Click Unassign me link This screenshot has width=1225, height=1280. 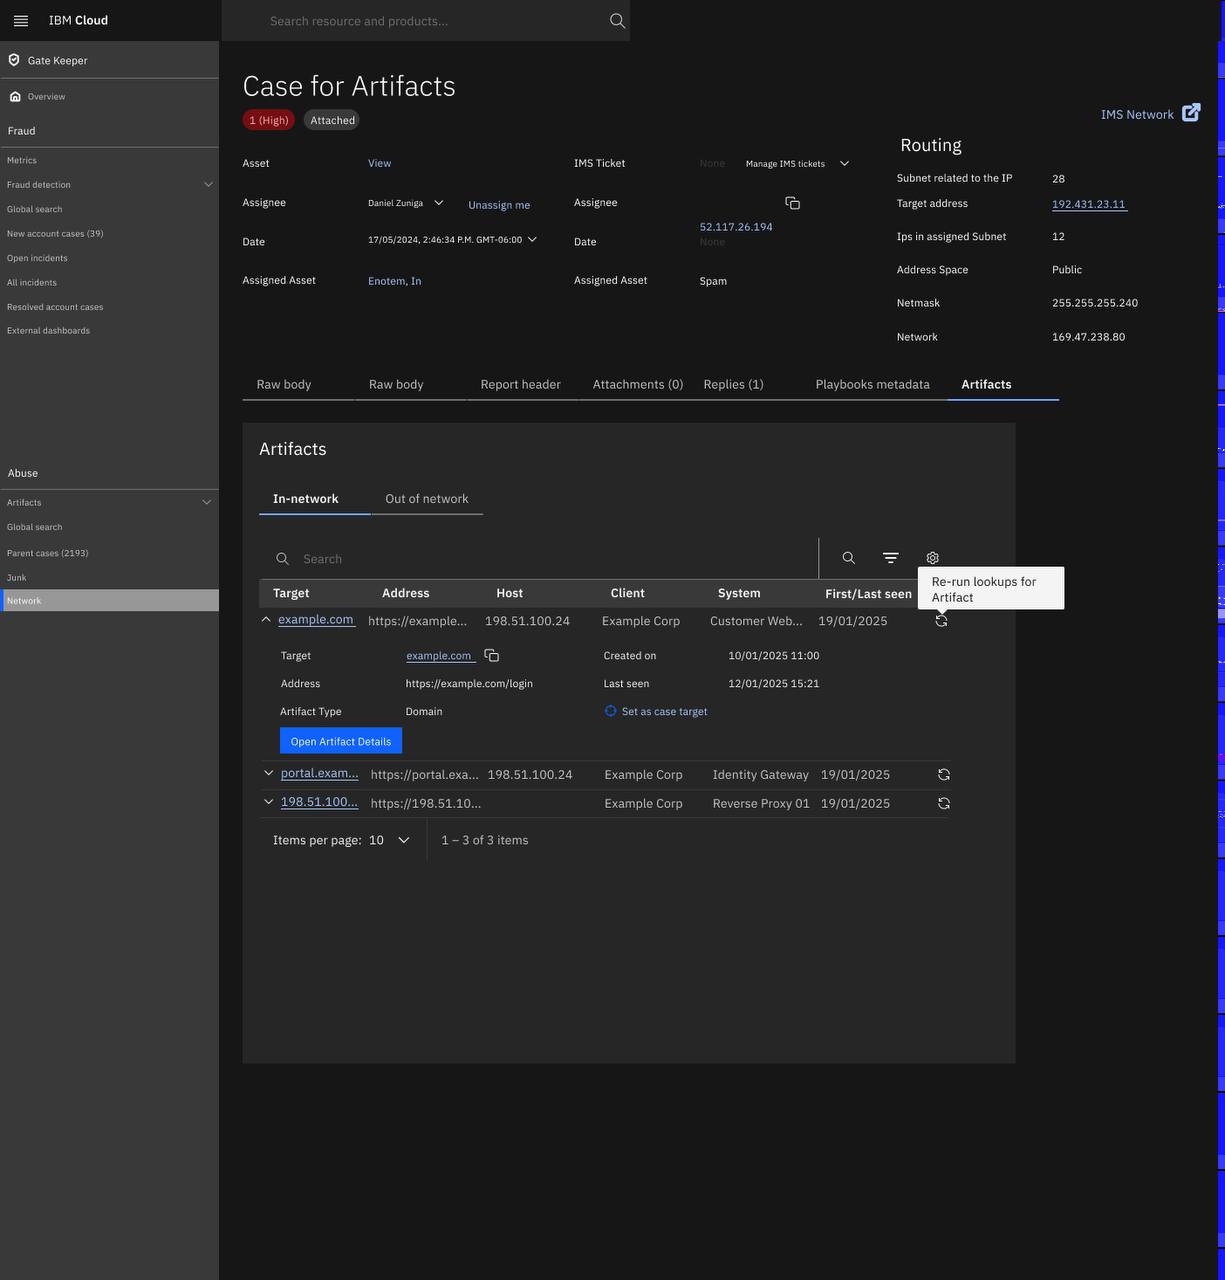coord(499,205)
